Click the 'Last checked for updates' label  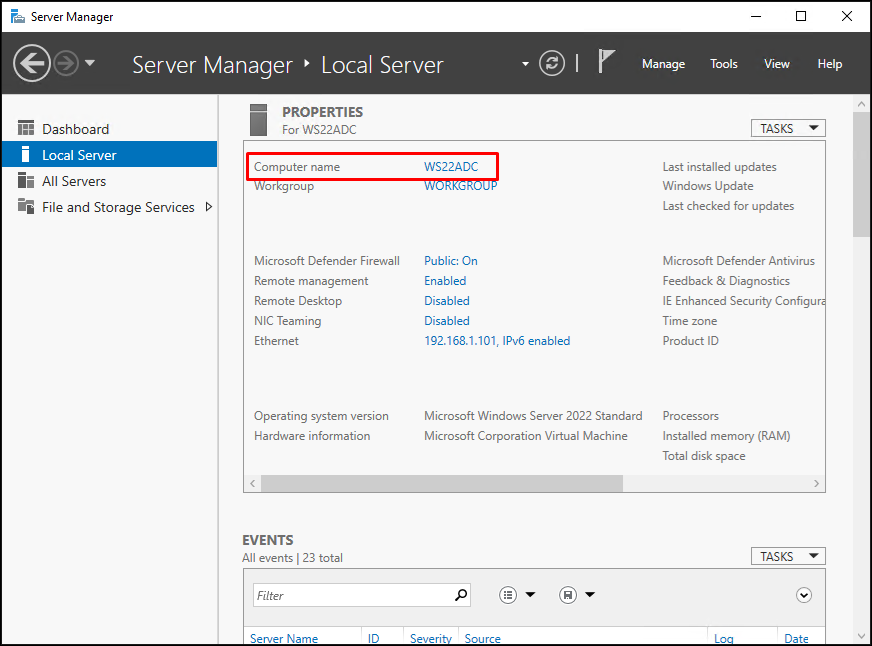point(728,206)
